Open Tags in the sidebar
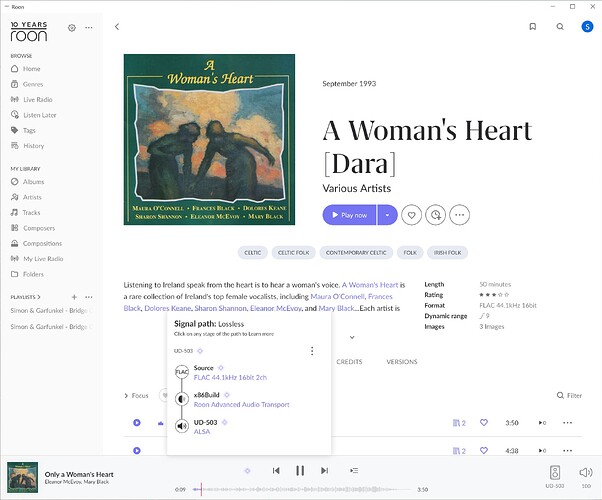The image size is (602, 500). pyautogui.click(x=23, y=130)
